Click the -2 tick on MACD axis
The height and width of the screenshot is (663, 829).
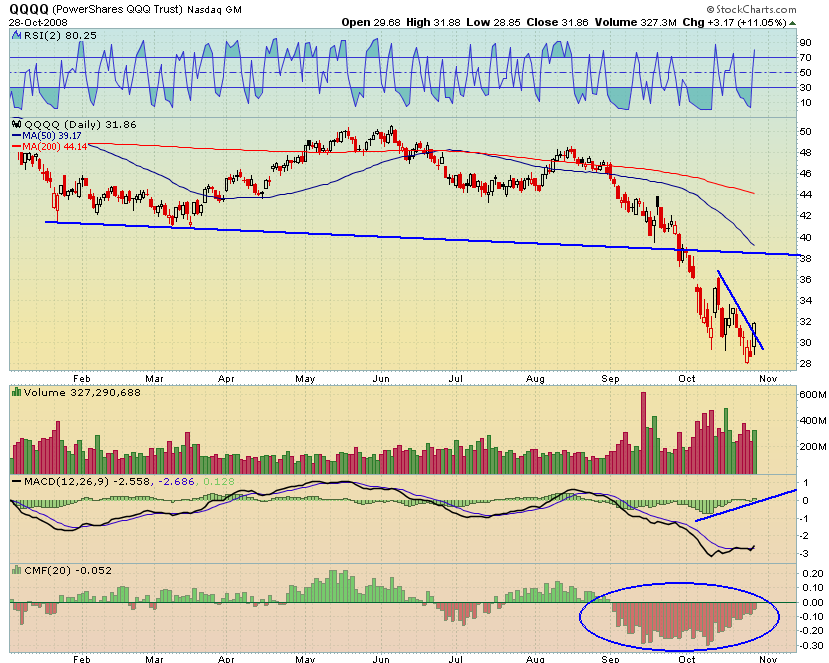(804, 536)
